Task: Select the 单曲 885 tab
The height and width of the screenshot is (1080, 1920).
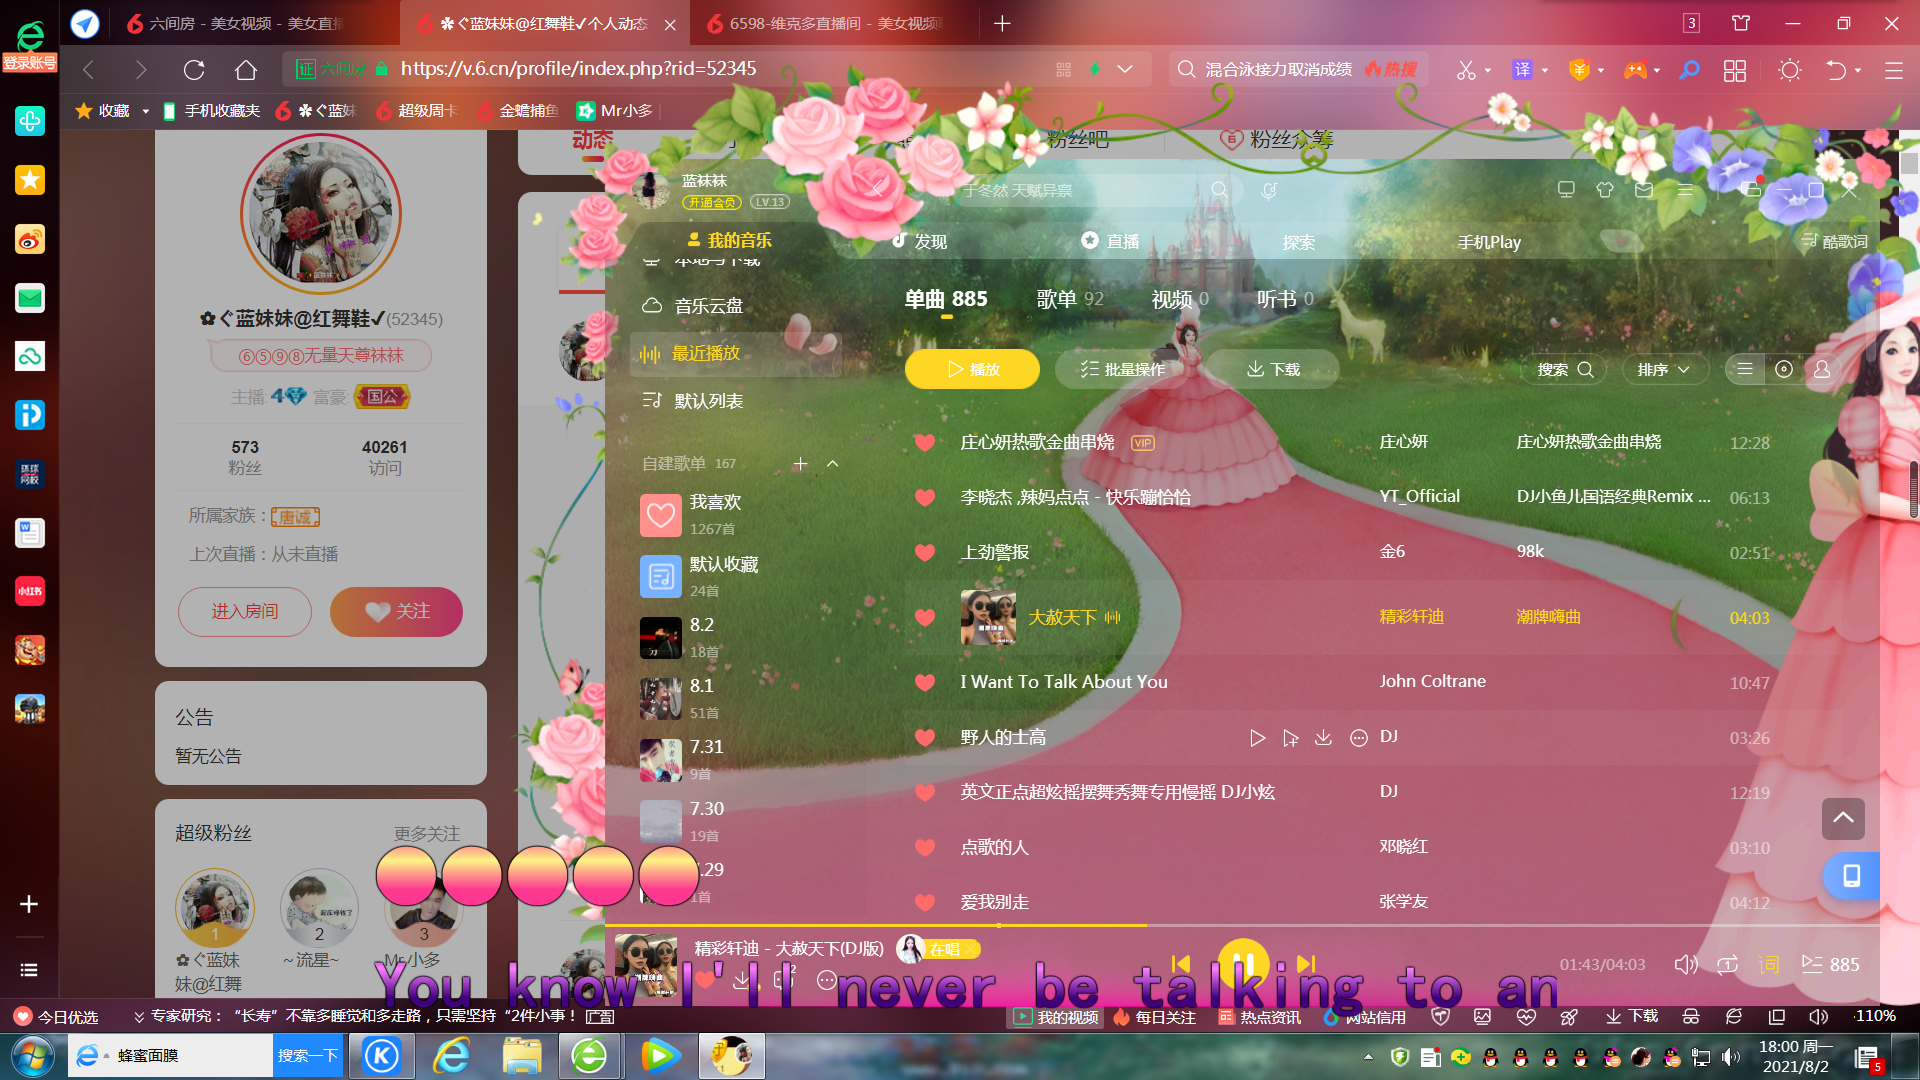Action: point(945,299)
